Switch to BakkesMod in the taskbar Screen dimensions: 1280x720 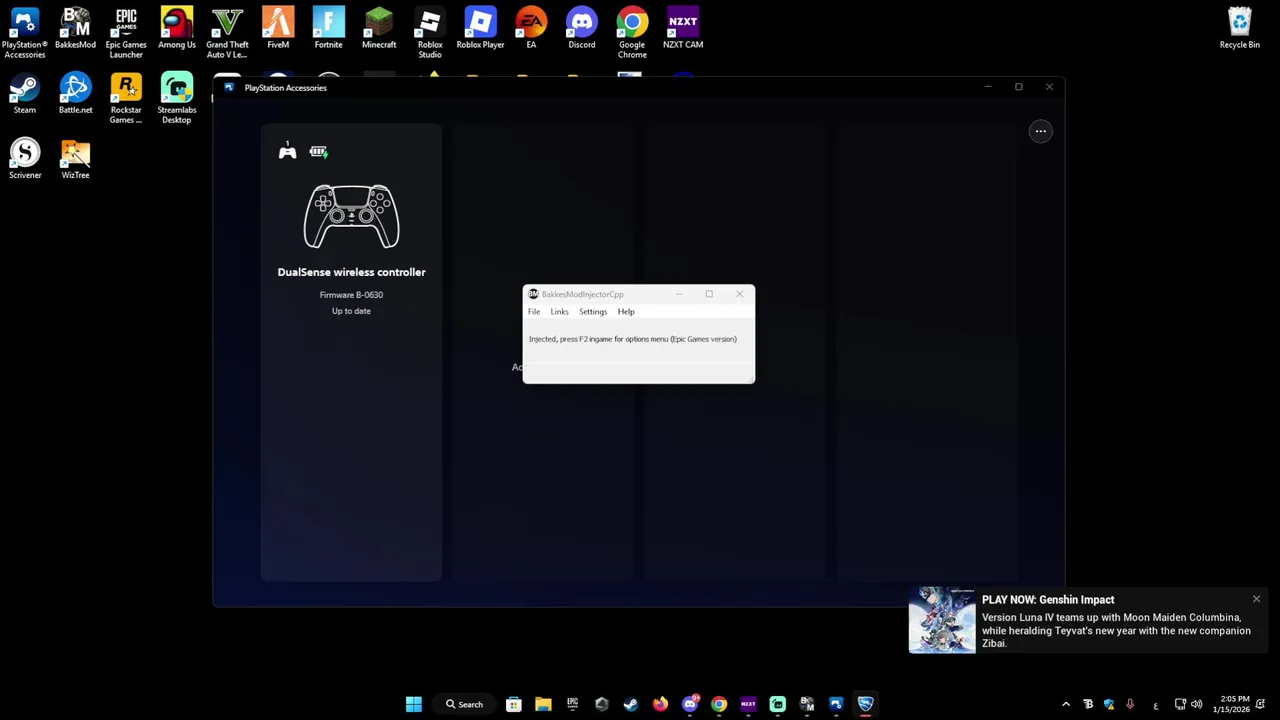[807, 704]
